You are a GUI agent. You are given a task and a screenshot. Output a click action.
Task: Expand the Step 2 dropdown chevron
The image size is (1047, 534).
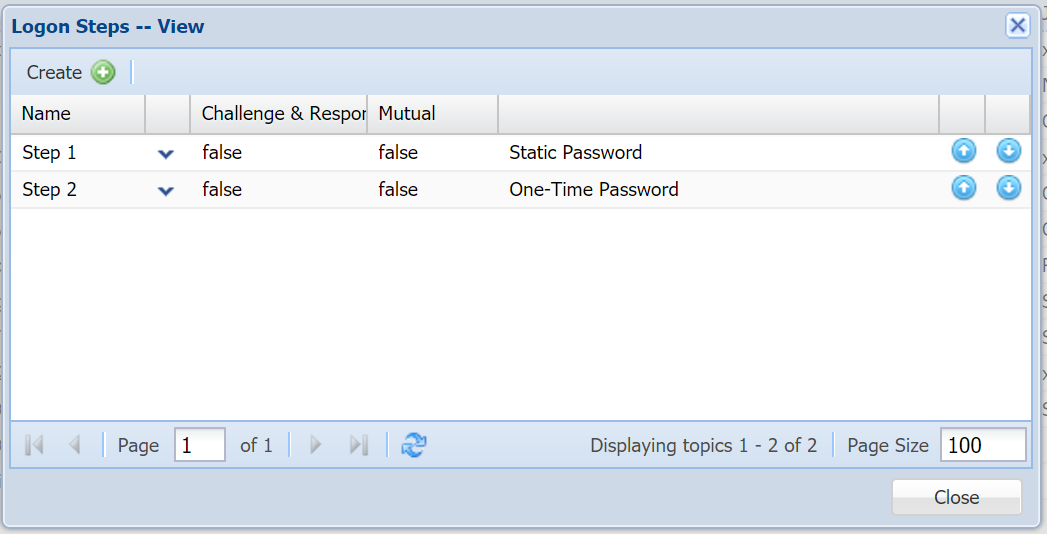pos(166,190)
